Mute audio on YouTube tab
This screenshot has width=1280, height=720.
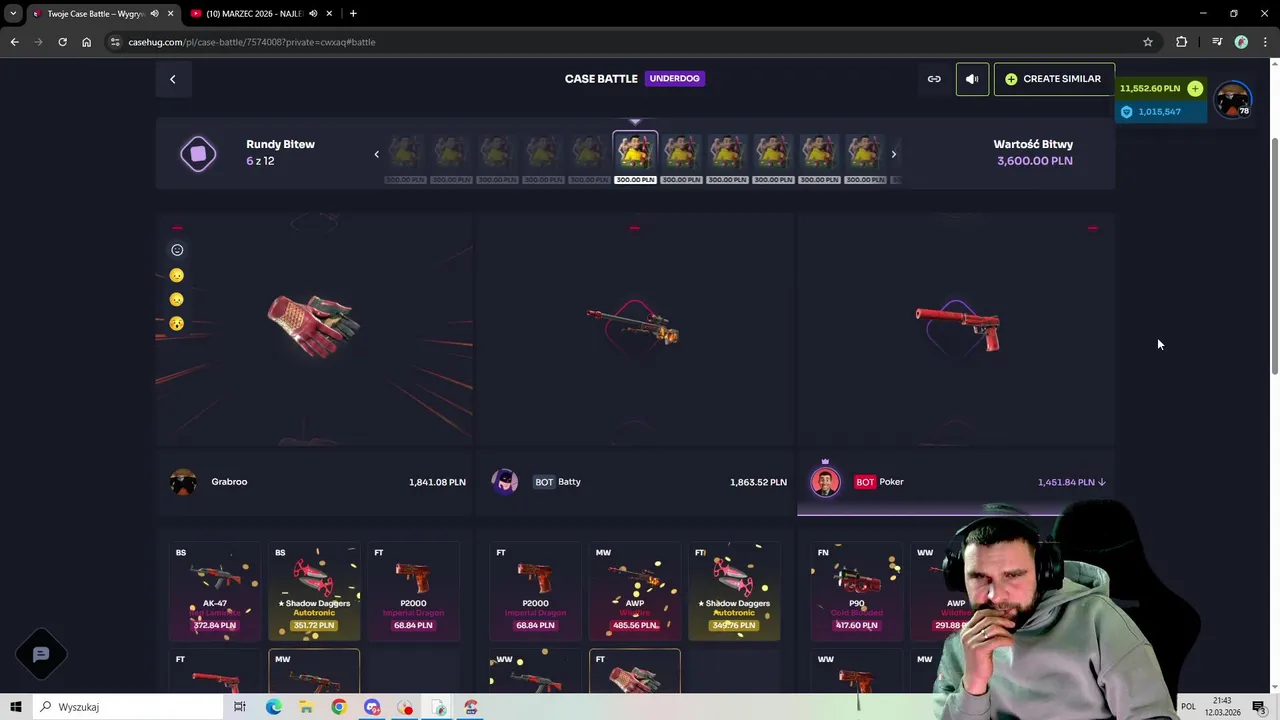click(x=313, y=14)
